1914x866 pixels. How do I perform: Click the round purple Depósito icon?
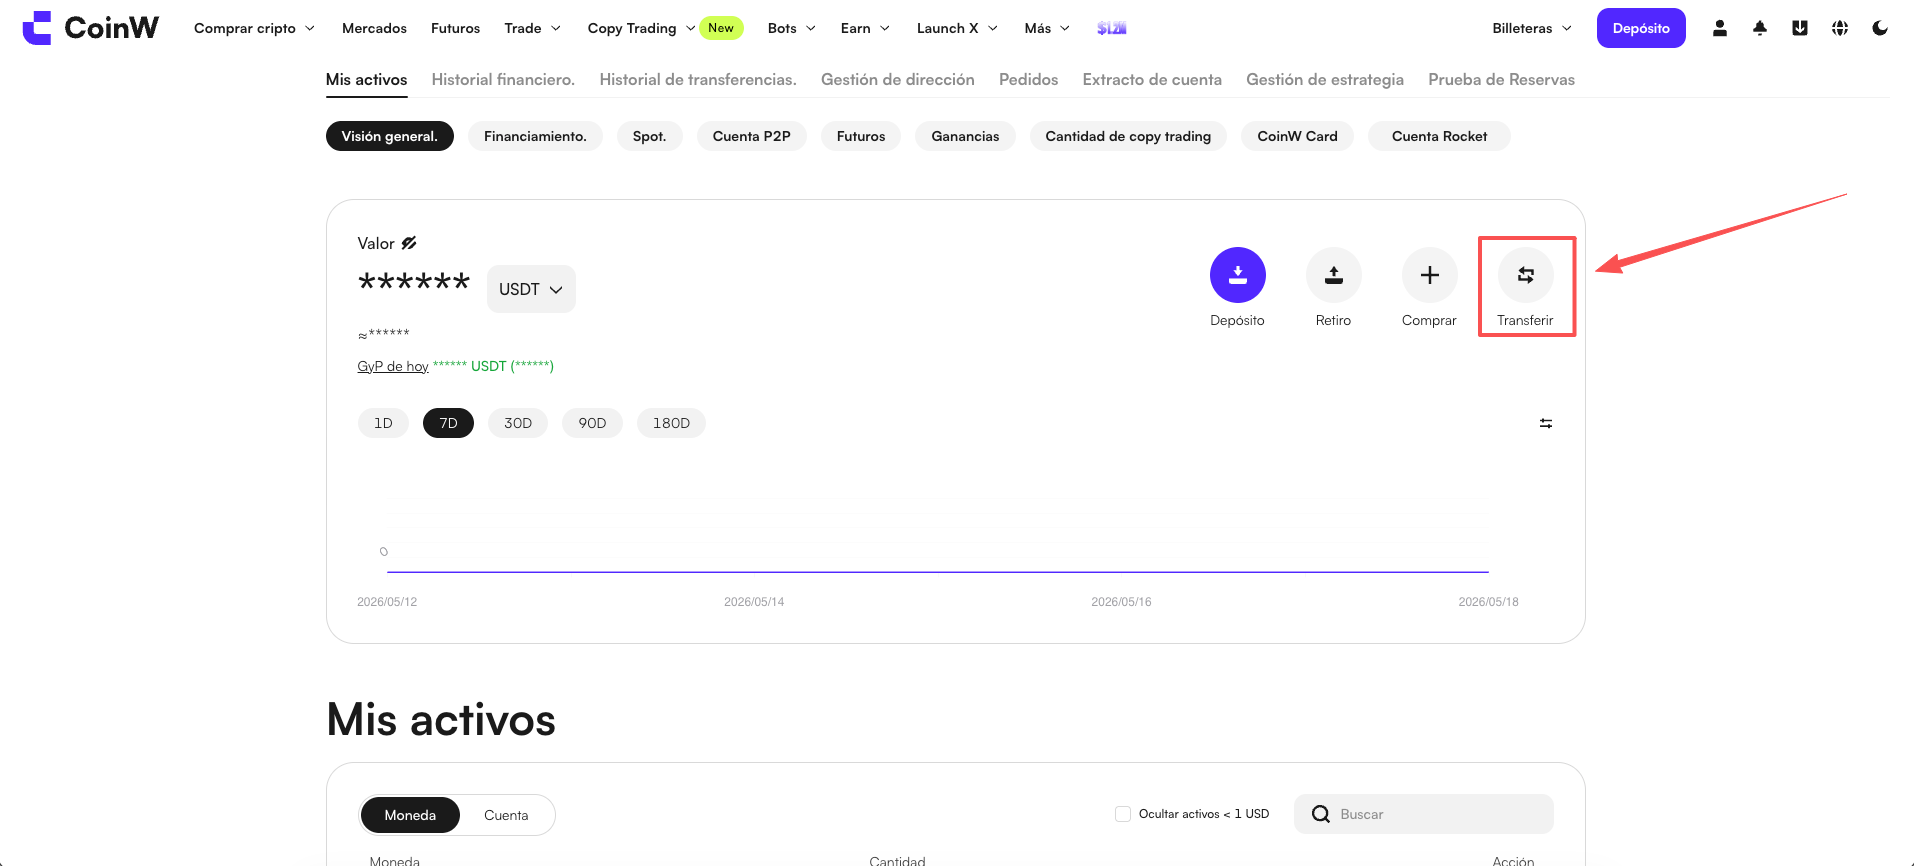click(x=1238, y=275)
